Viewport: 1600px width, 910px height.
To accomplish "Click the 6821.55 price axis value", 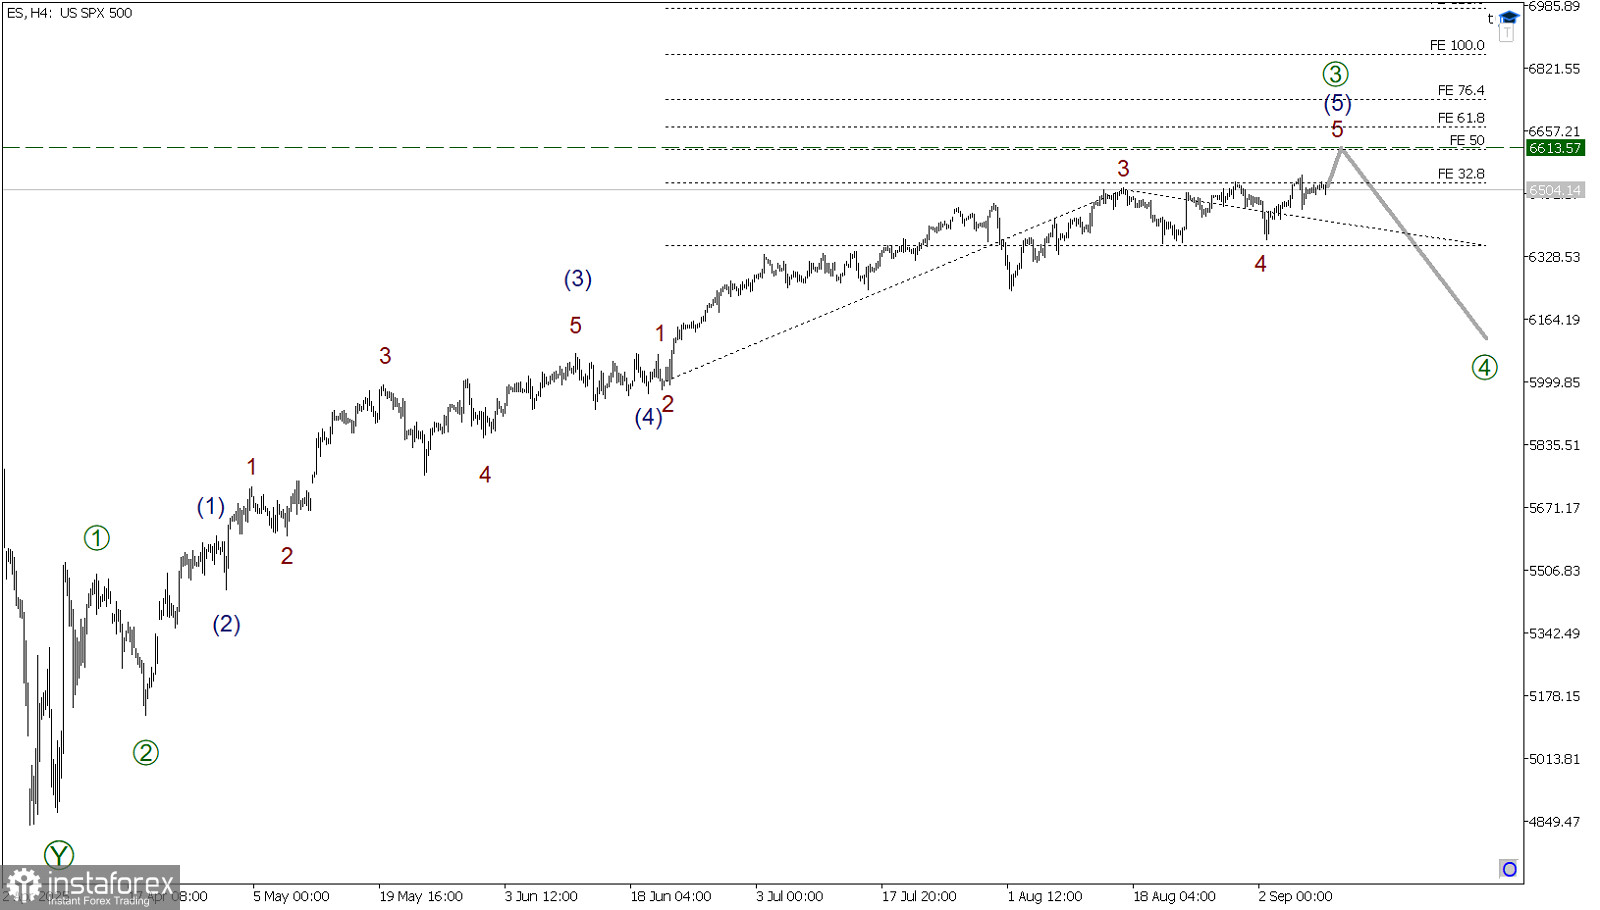I will (1554, 68).
